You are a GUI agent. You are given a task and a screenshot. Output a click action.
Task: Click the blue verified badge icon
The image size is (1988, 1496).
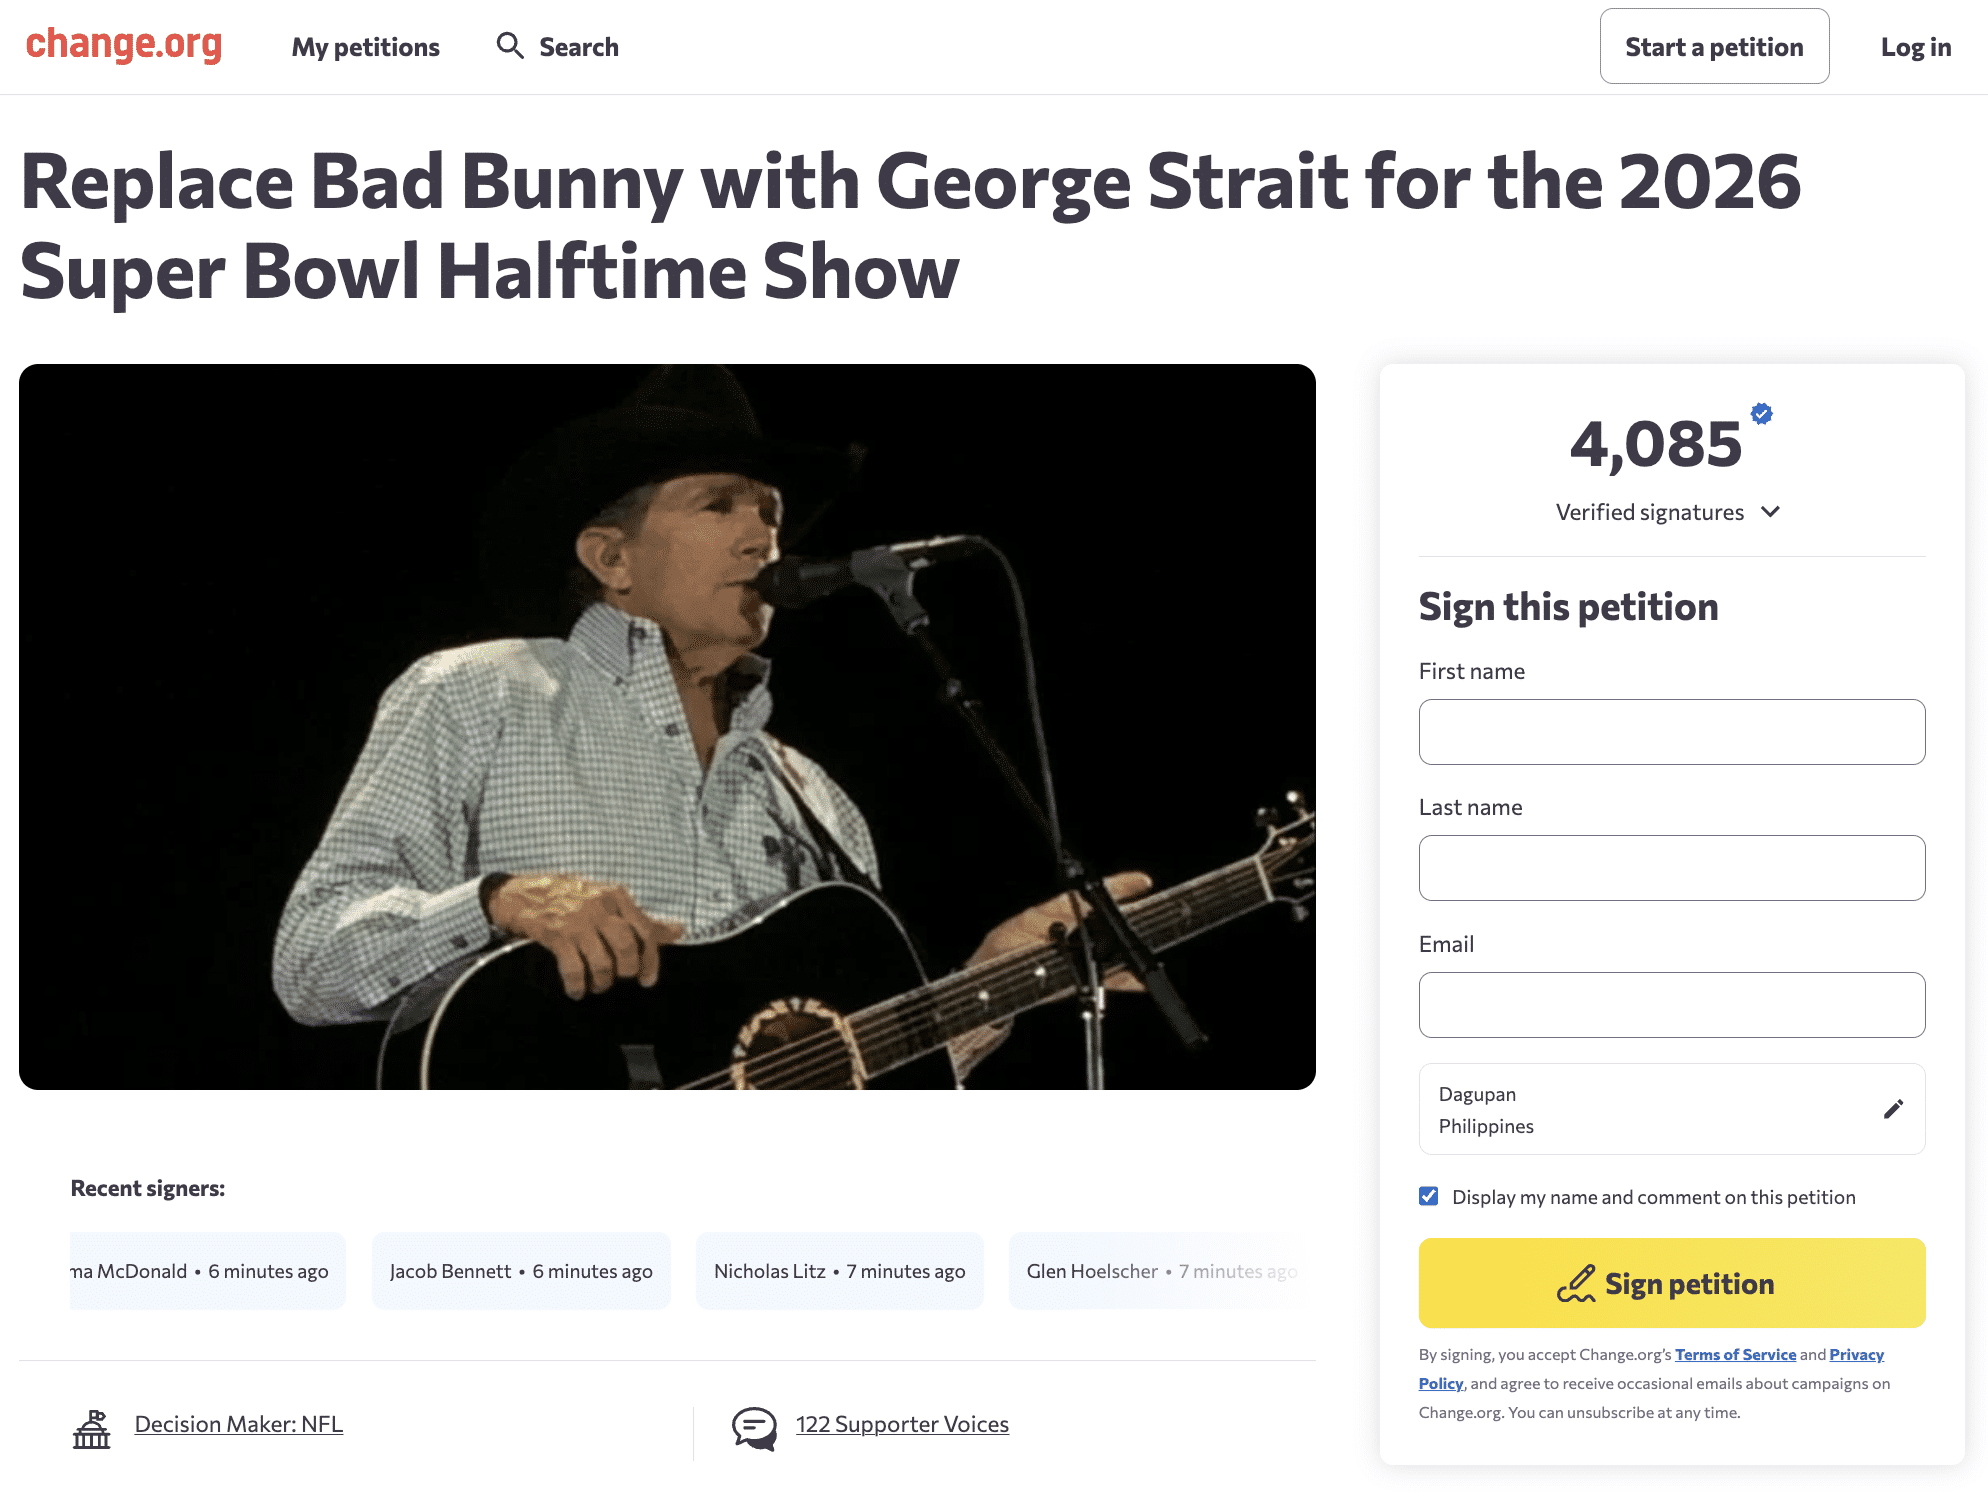click(x=1762, y=414)
